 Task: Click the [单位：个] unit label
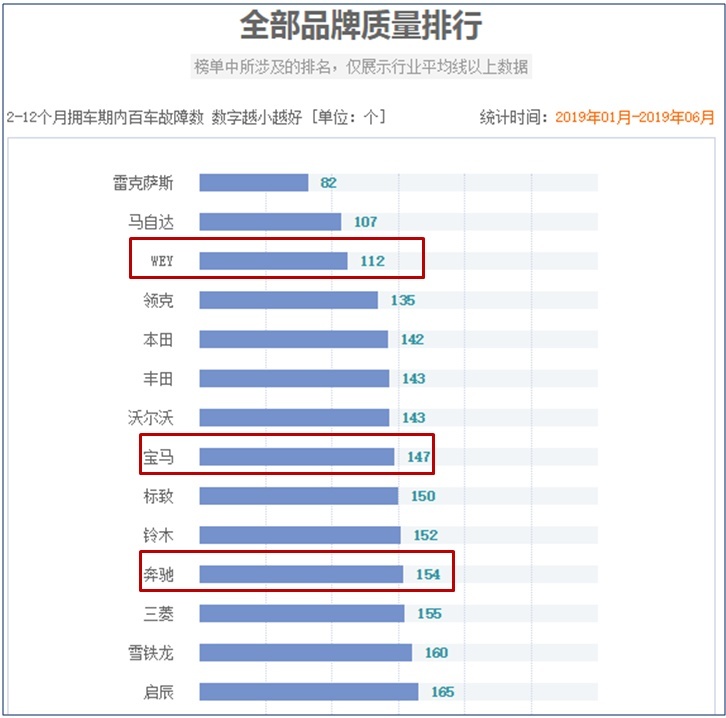(348, 117)
